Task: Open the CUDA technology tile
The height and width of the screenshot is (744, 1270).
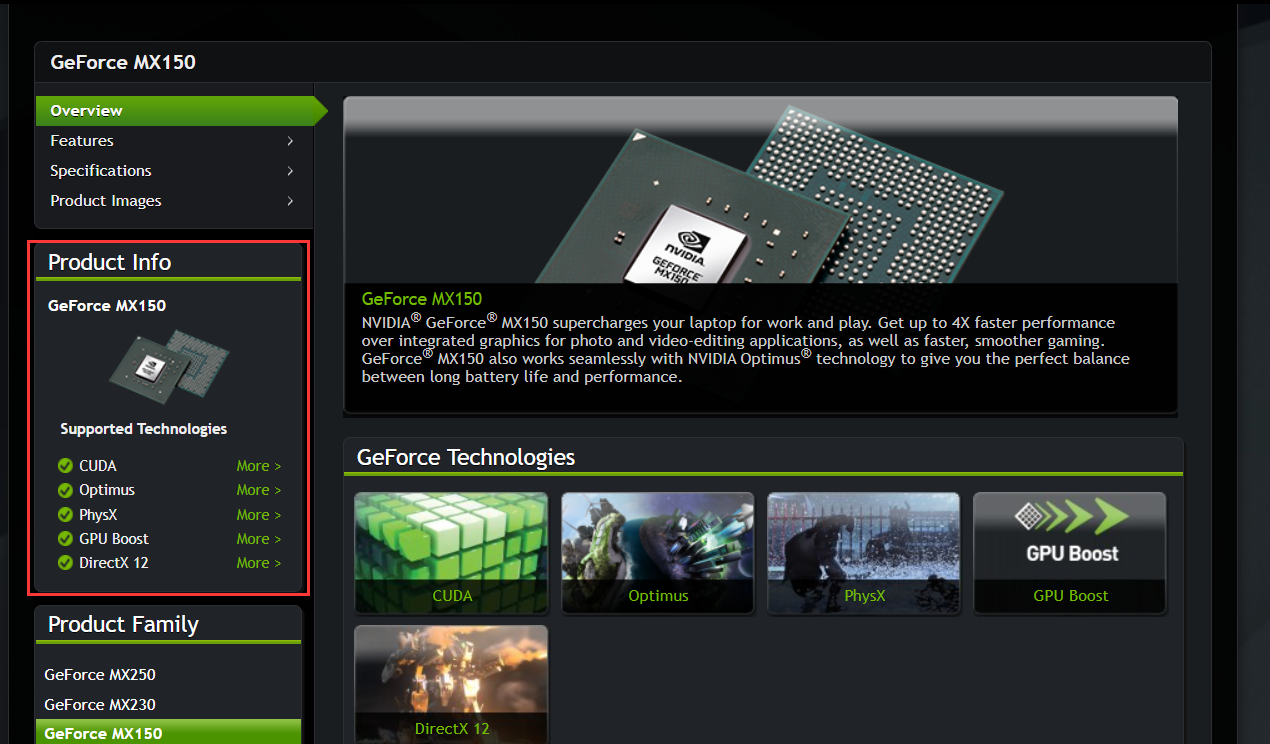Action: pyautogui.click(x=451, y=552)
